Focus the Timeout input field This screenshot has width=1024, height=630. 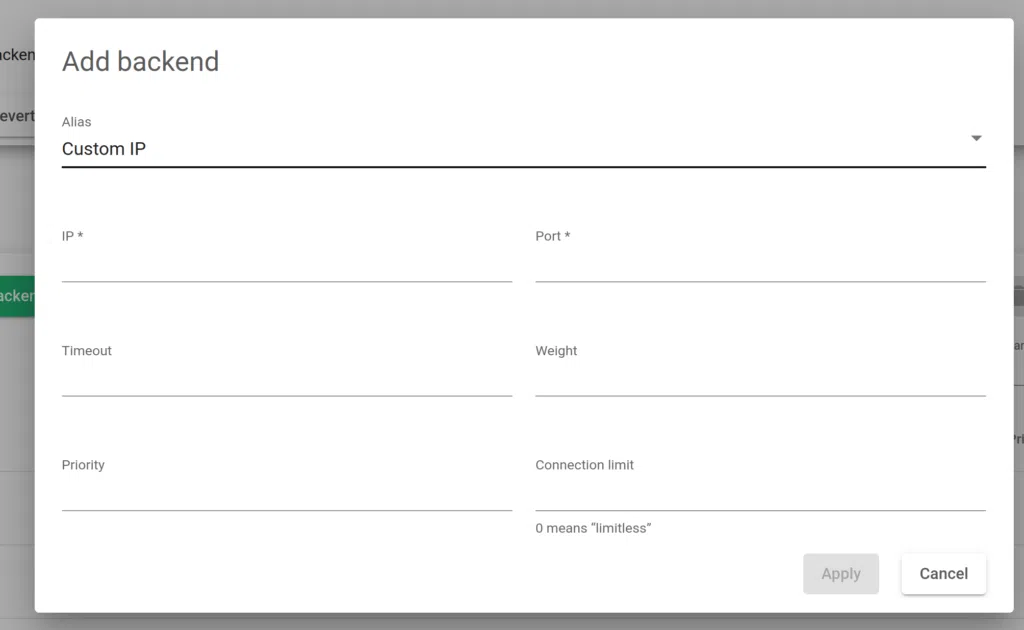286,380
